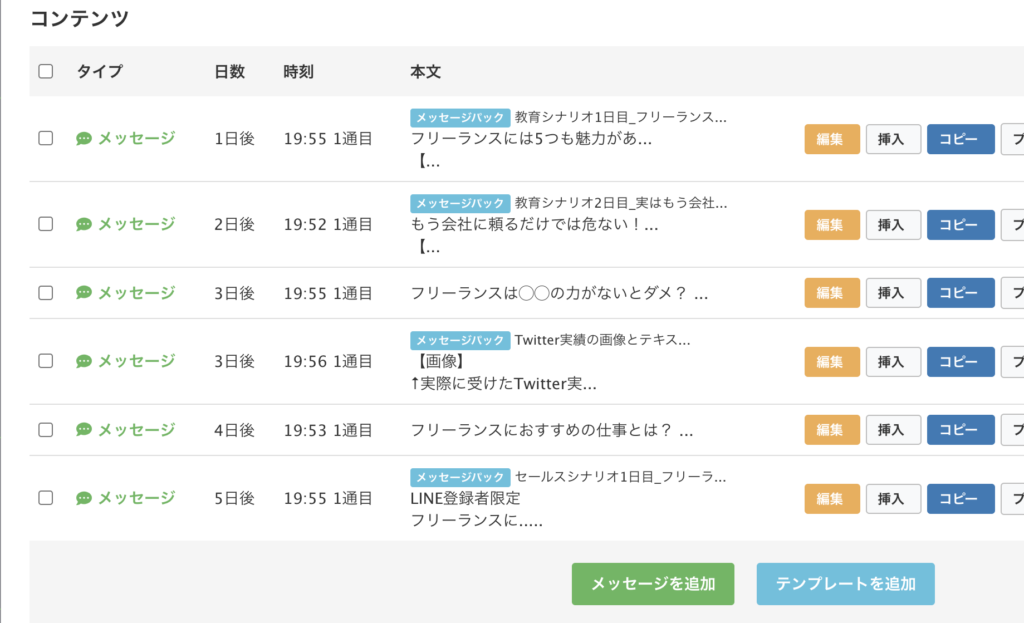Screen dimensions: 1024x623
Task: Click the speech bubble icon in 1日後 row
Action: [84, 139]
